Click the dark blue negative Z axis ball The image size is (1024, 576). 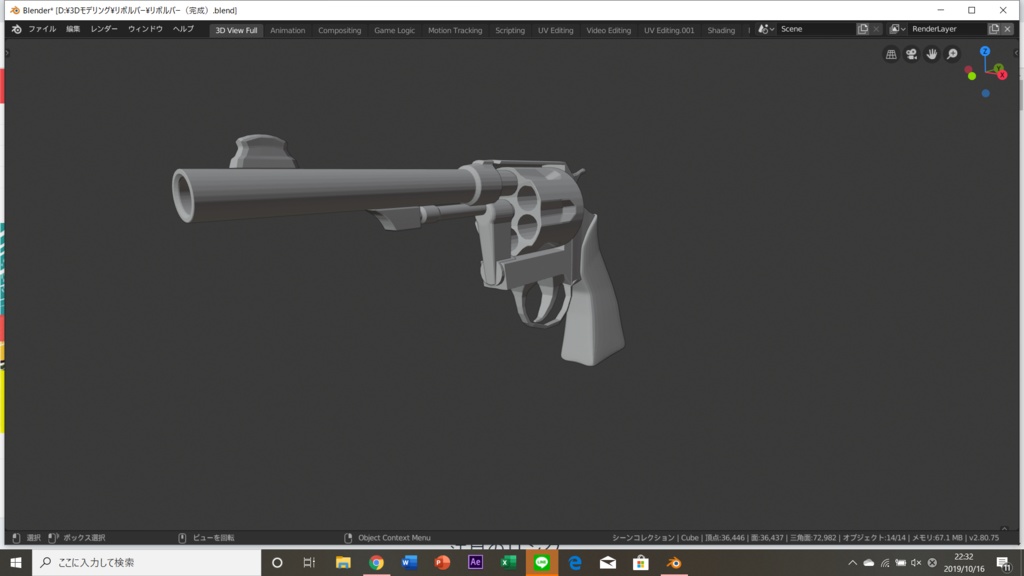985,94
